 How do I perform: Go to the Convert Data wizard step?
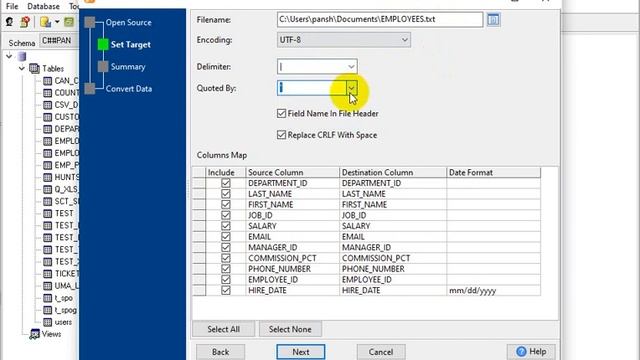(x=129, y=89)
